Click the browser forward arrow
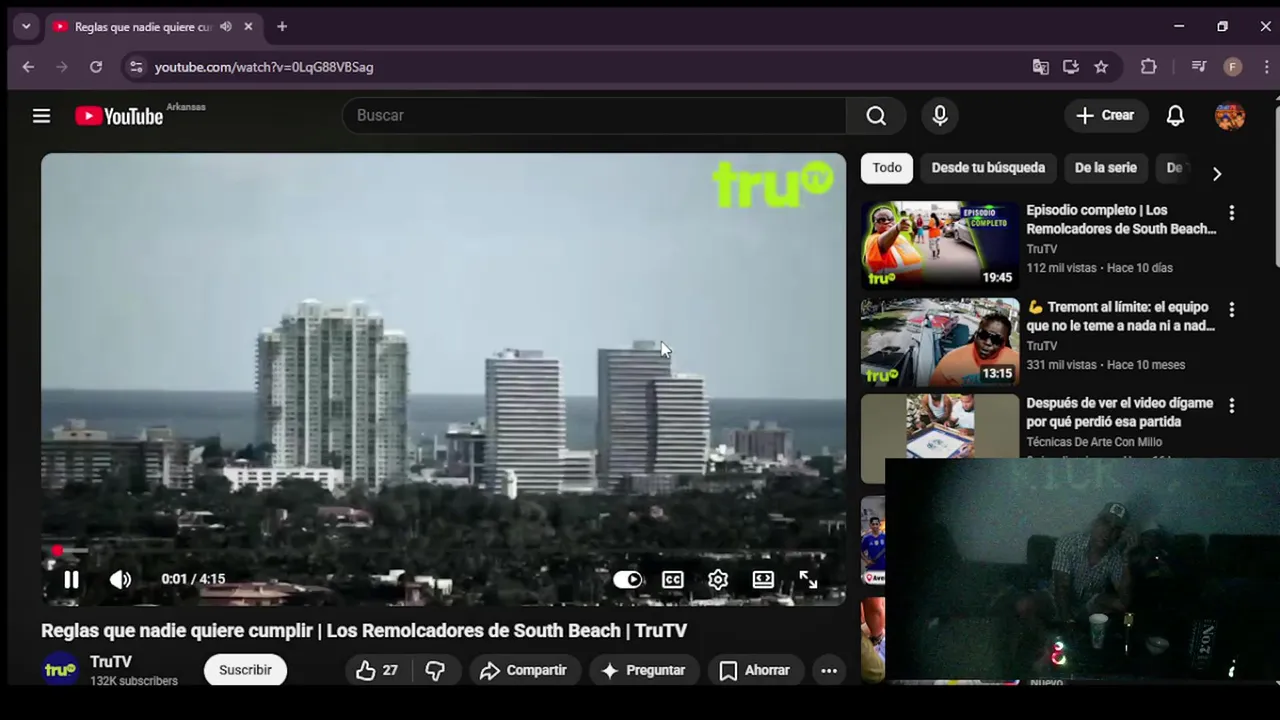 [x=62, y=67]
